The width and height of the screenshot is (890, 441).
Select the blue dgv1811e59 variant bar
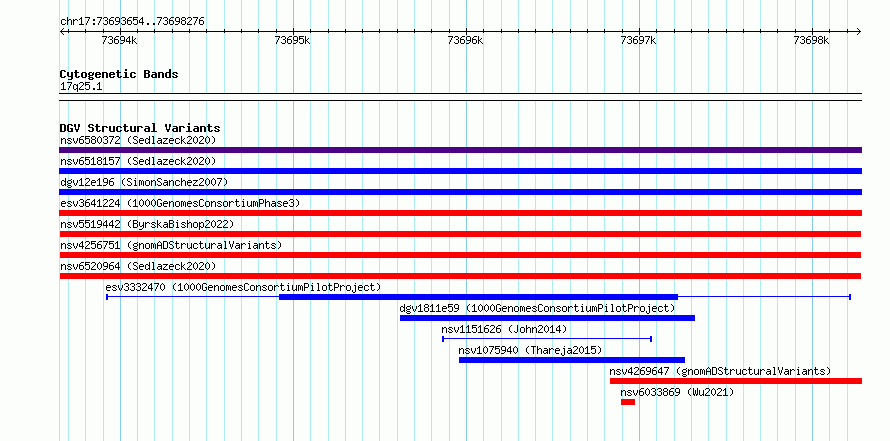[x=547, y=318]
